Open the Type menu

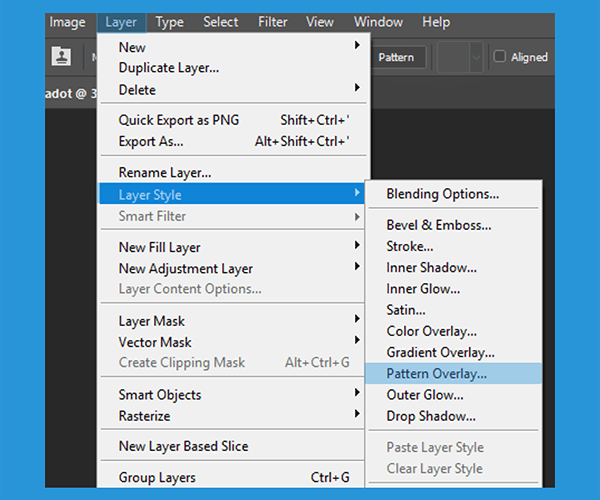170,22
